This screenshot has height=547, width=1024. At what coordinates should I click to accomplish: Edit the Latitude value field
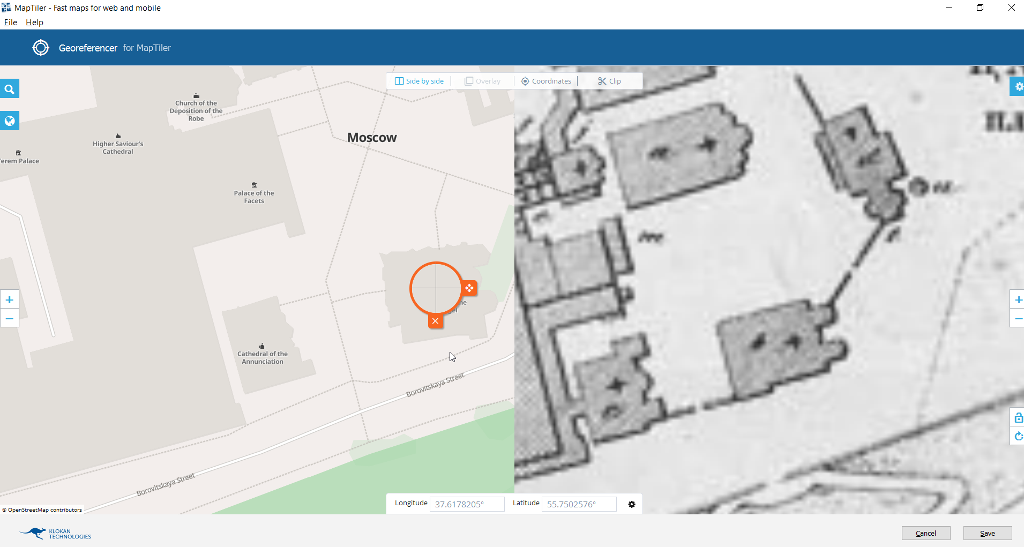tap(579, 504)
